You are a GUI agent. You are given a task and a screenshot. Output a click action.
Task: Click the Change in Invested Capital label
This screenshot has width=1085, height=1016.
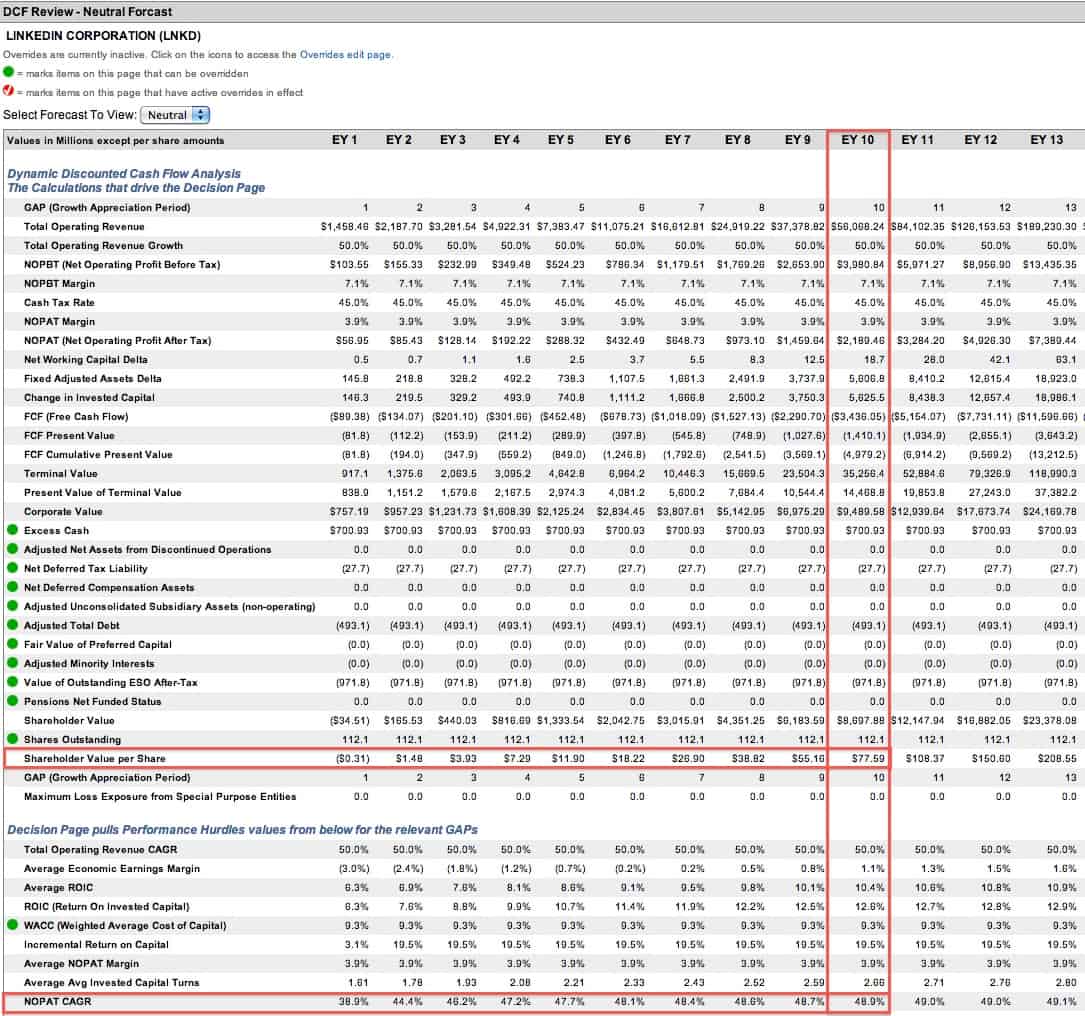pos(89,398)
